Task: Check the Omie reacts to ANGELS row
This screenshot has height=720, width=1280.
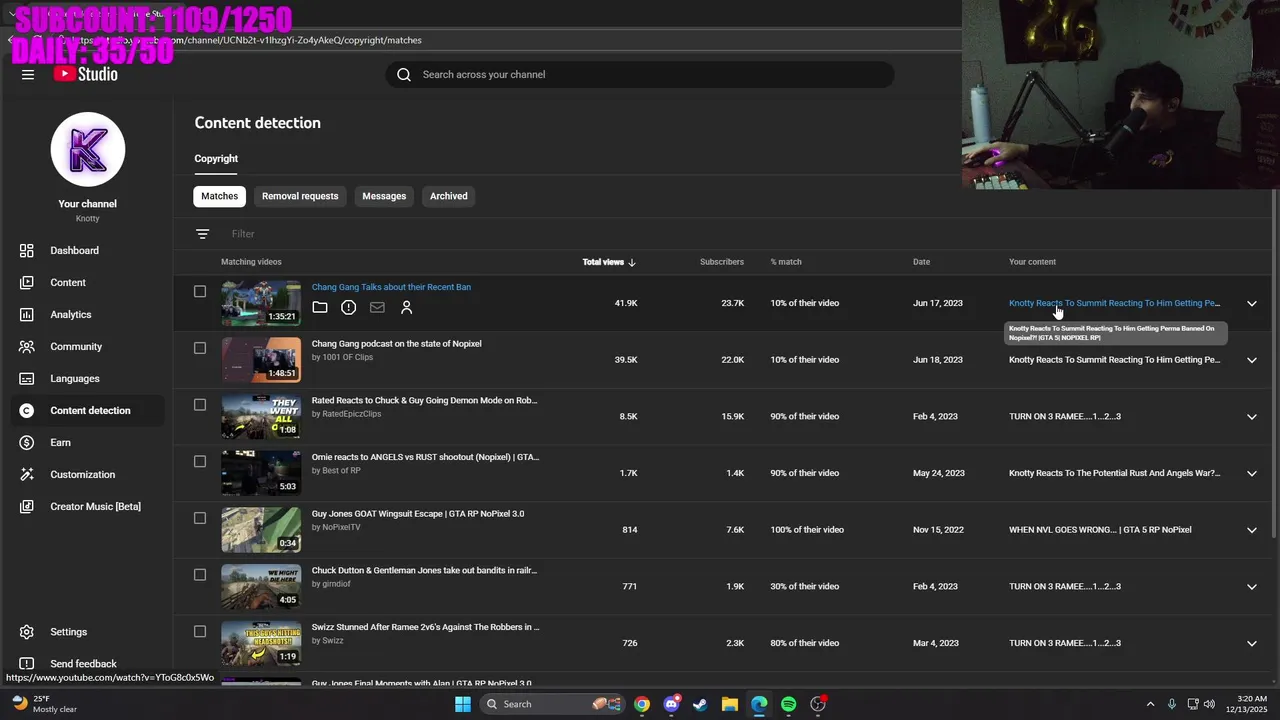Action: (x=200, y=461)
